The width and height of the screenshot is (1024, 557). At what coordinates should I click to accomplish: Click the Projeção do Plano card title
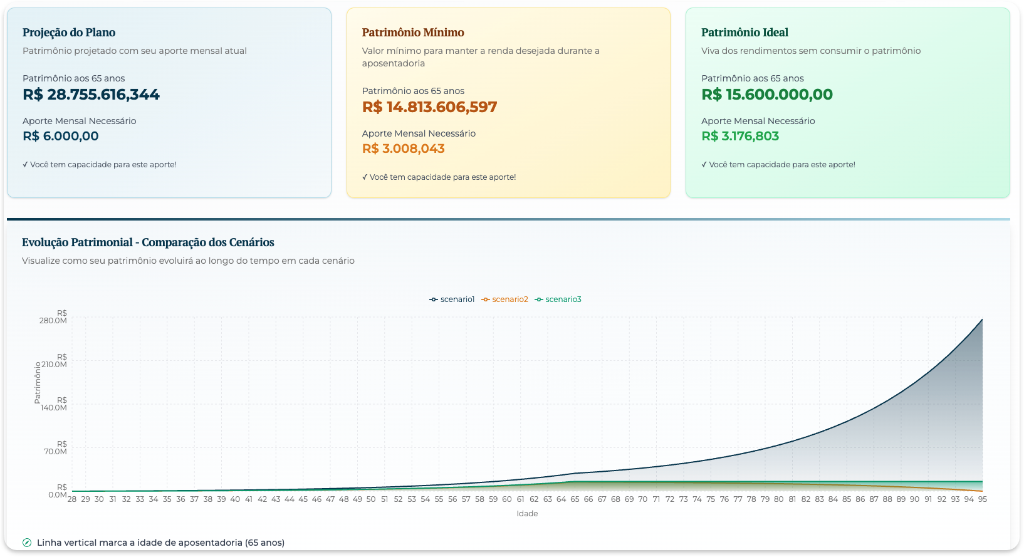tap(69, 32)
